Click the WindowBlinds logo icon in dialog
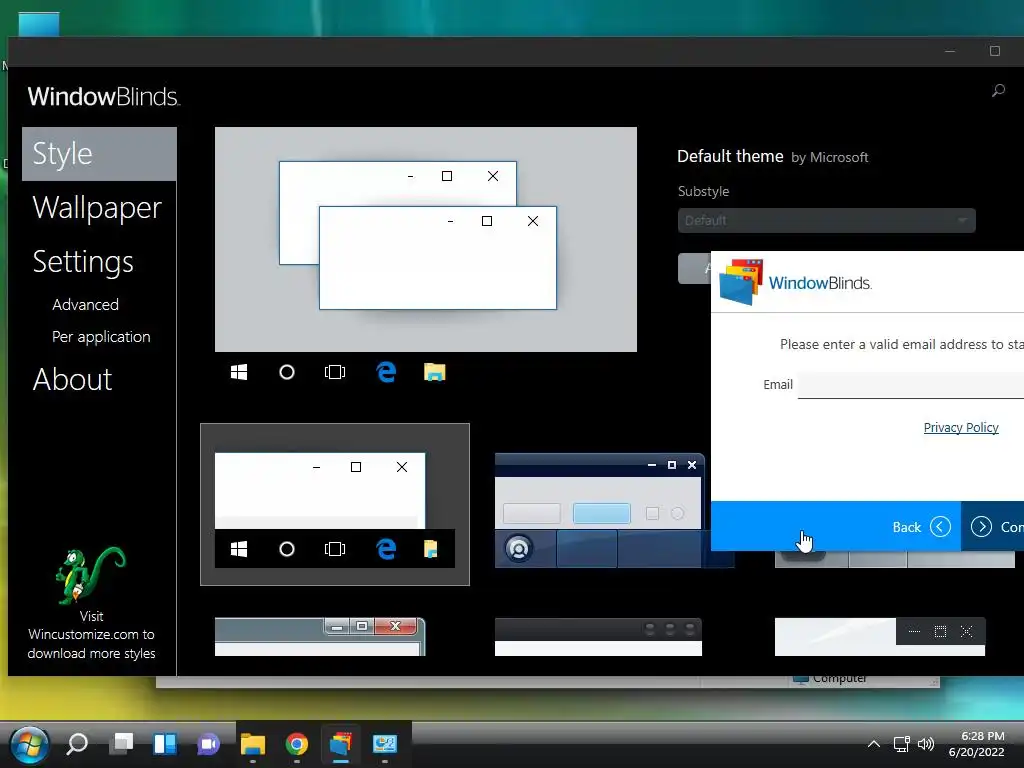Image resolution: width=1024 pixels, height=768 pixels. [x=741, y=282]
